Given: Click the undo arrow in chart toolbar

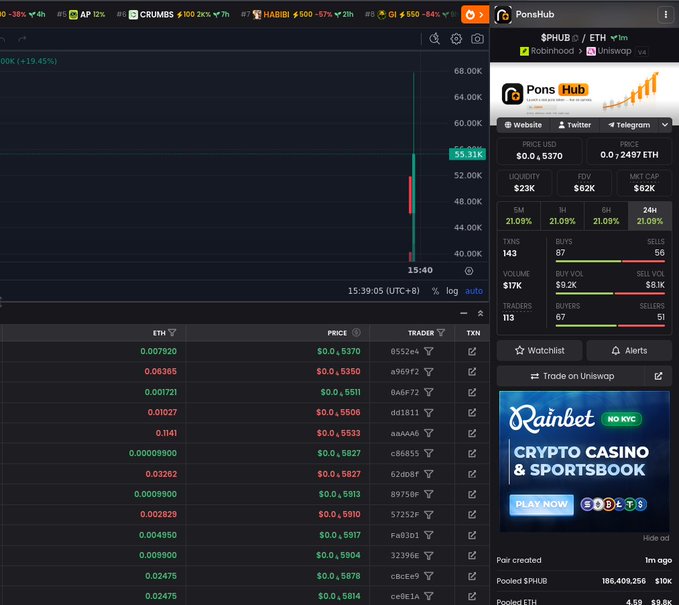Looking at the screenshot, I should pyautogui.click(x=2, y=39).
